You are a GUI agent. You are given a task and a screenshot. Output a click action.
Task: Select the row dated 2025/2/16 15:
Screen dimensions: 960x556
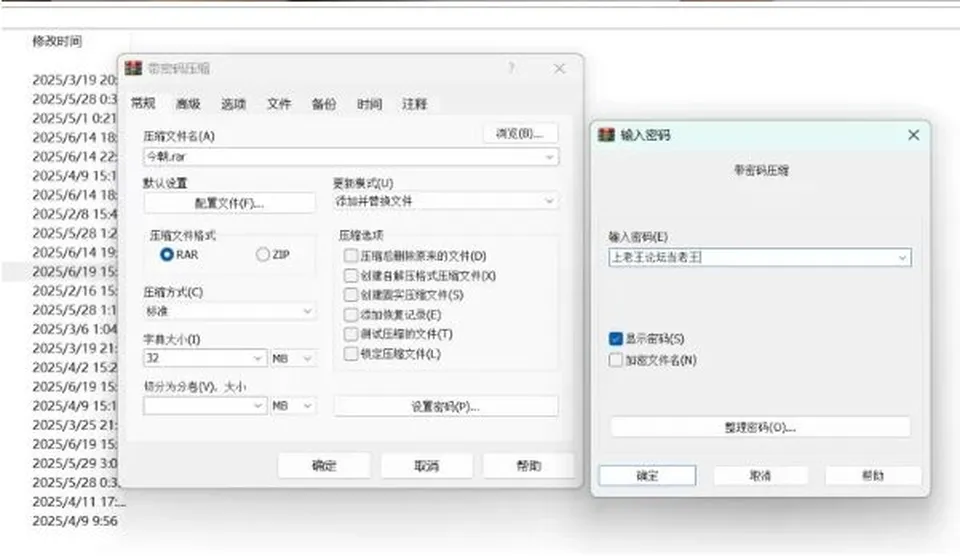point(75,290)
